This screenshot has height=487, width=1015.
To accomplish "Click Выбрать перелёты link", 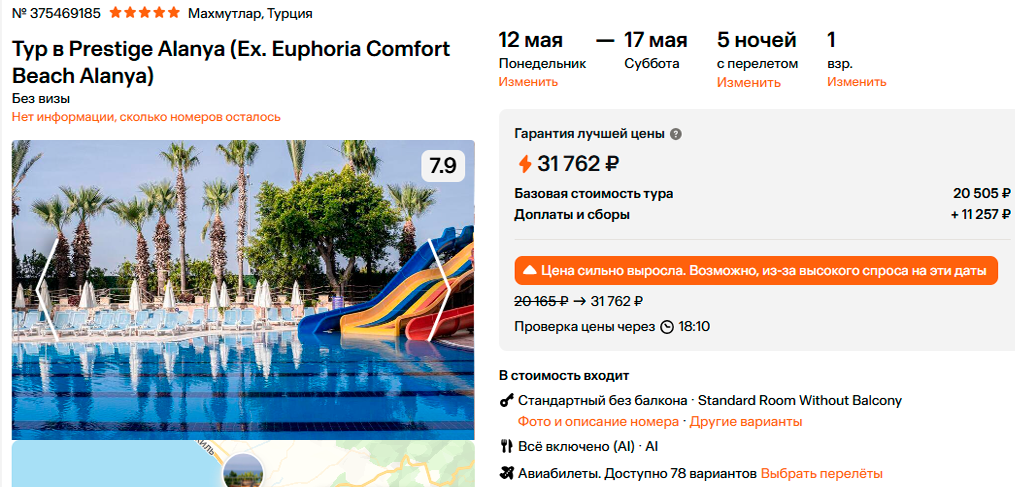I will coord(821,473).
